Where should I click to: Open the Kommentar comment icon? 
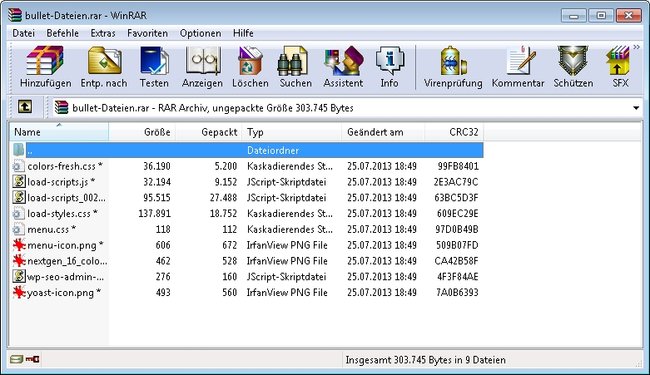(x=520, y=60)
